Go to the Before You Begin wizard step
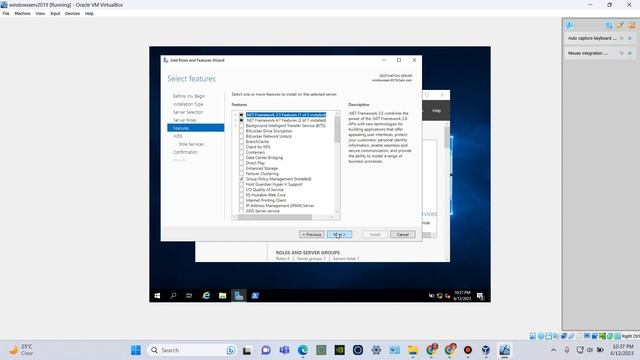This screenshot has height=360, width=640. tap(189, 96)
